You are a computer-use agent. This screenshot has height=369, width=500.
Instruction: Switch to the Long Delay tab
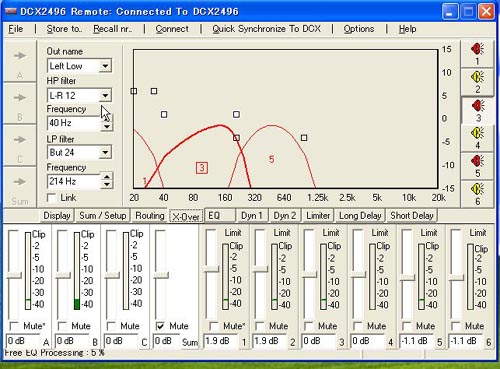click(360, 216)
